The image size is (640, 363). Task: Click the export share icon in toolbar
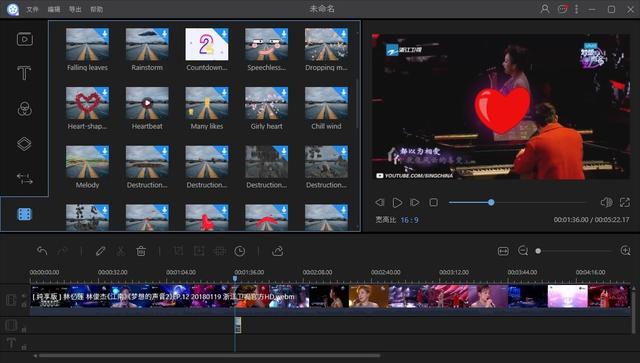(278, 251)
